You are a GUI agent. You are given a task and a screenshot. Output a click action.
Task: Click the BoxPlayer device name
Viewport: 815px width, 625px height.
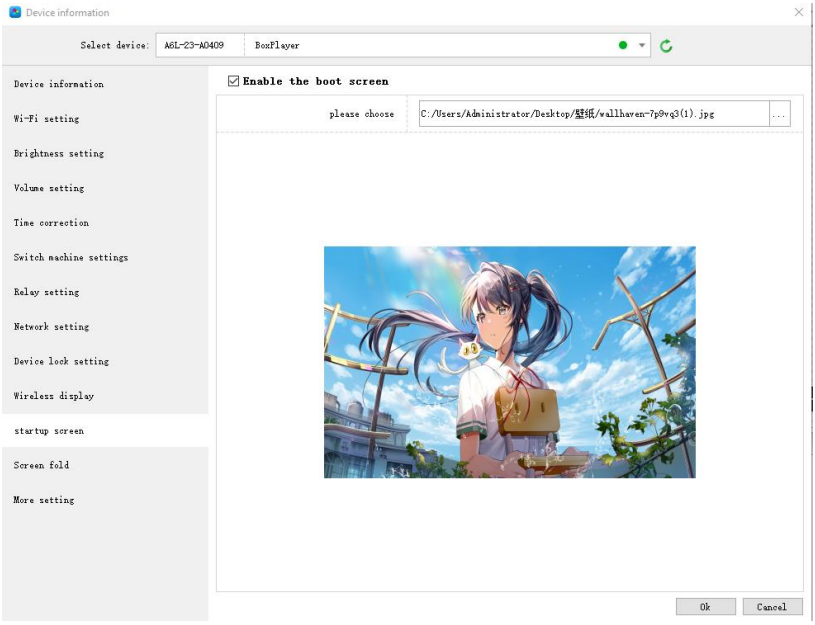[277, 45]
